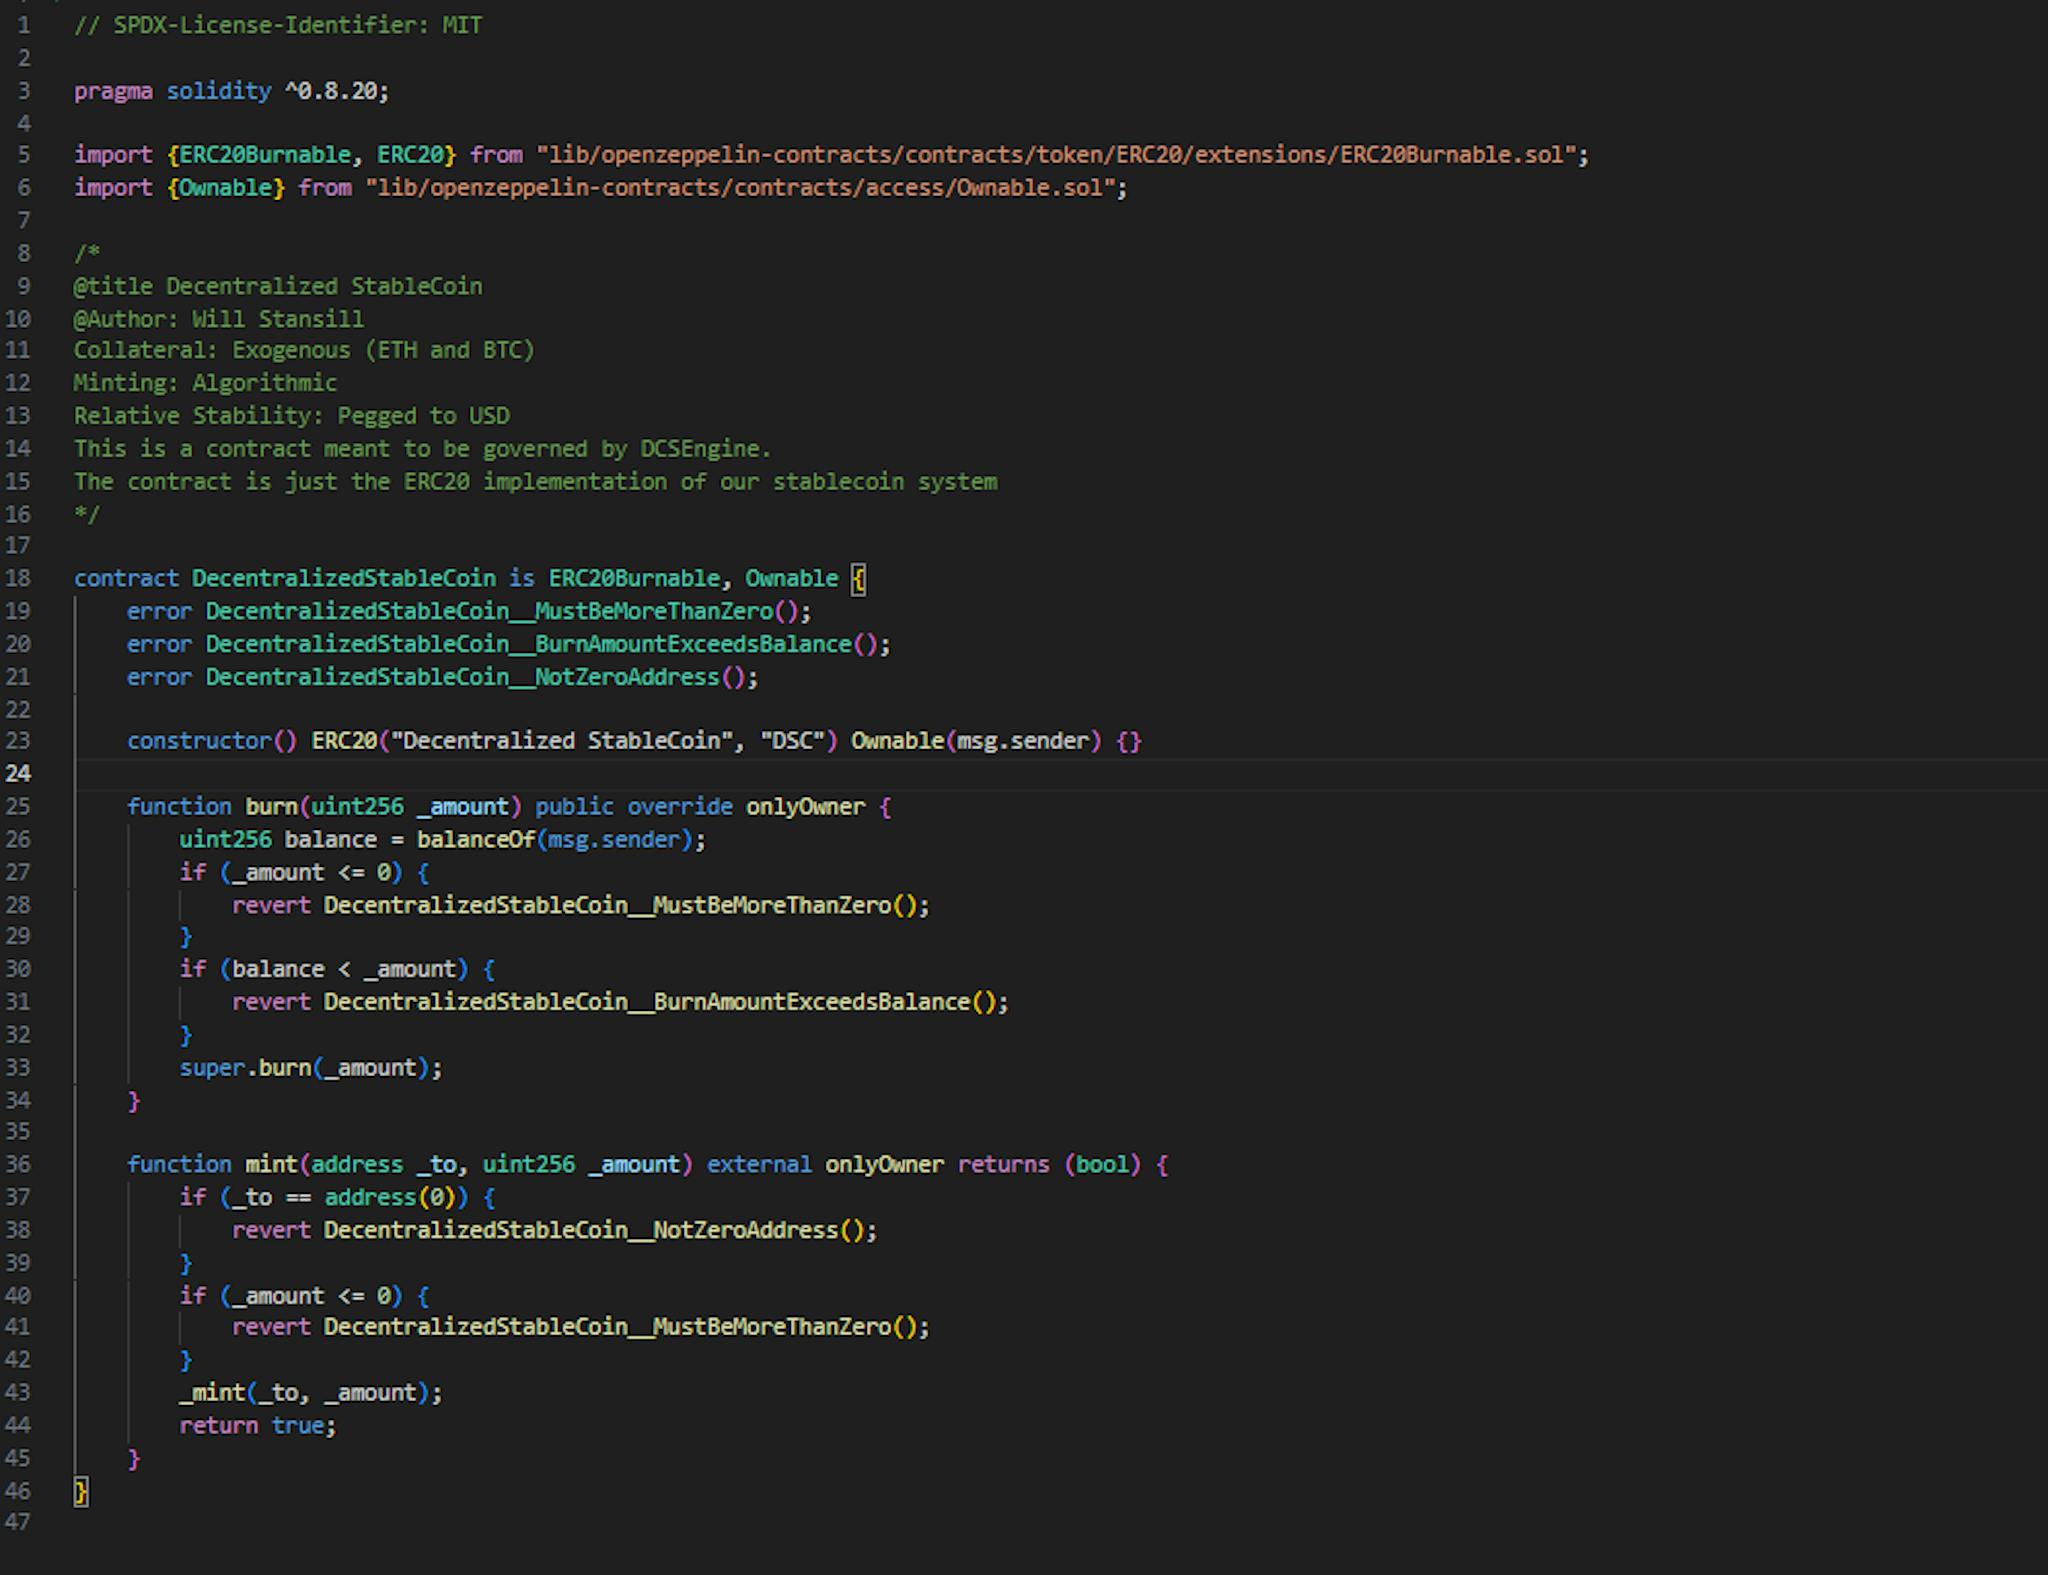The image size is (2048, 1575).
Task: Click the balanceOf(msg.sender) expression
Action: tap(560, 839)
